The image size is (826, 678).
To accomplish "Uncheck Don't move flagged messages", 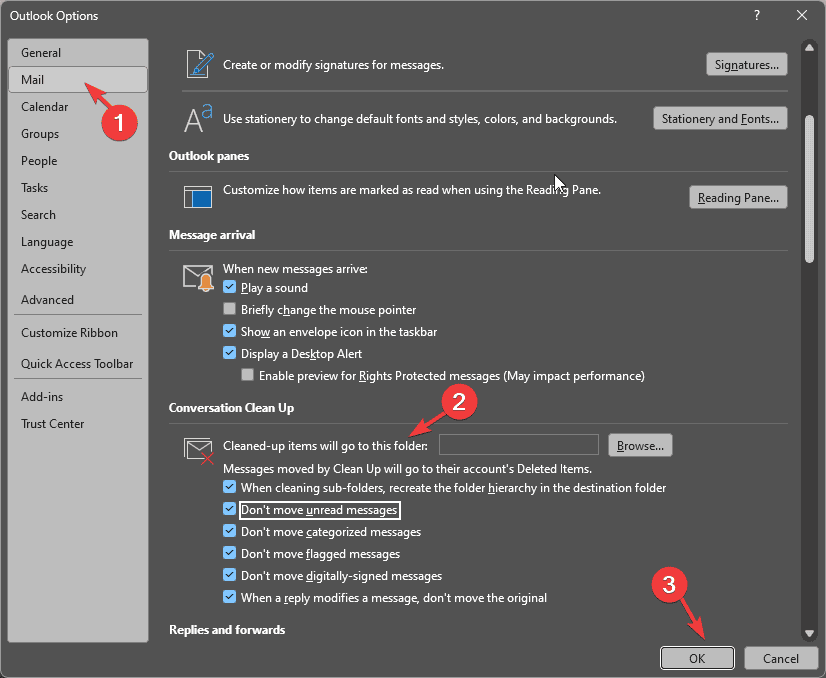I will coord(230,554).
